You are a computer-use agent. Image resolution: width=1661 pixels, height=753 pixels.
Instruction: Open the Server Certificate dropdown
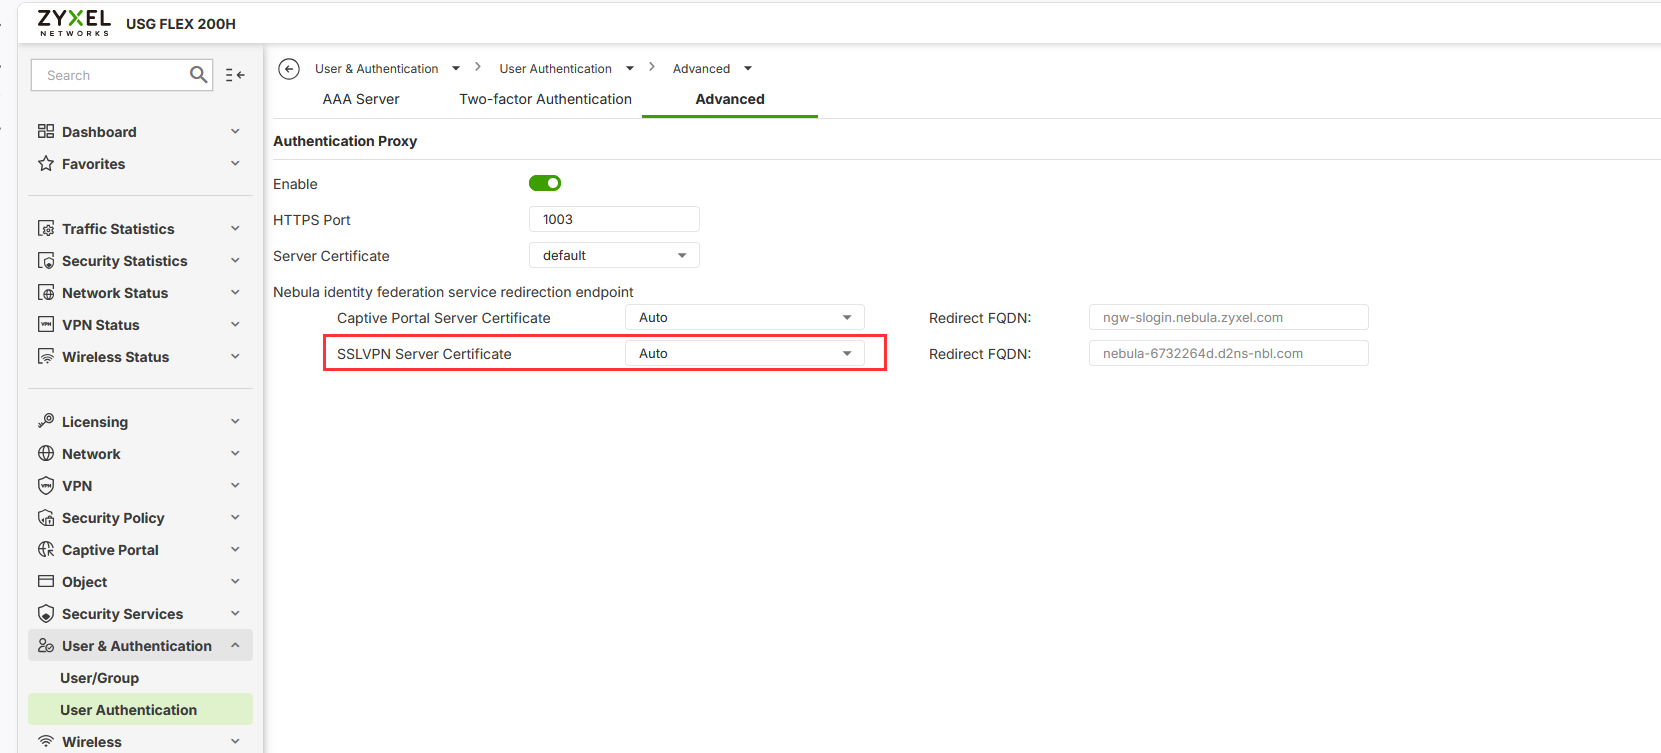tap(614, 255)
